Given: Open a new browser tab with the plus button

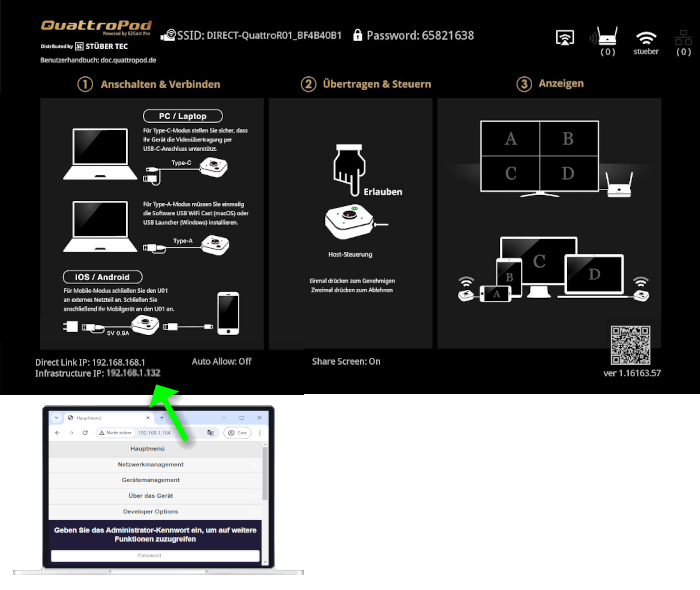Looking at the screenshot, I should pos(162,418).
